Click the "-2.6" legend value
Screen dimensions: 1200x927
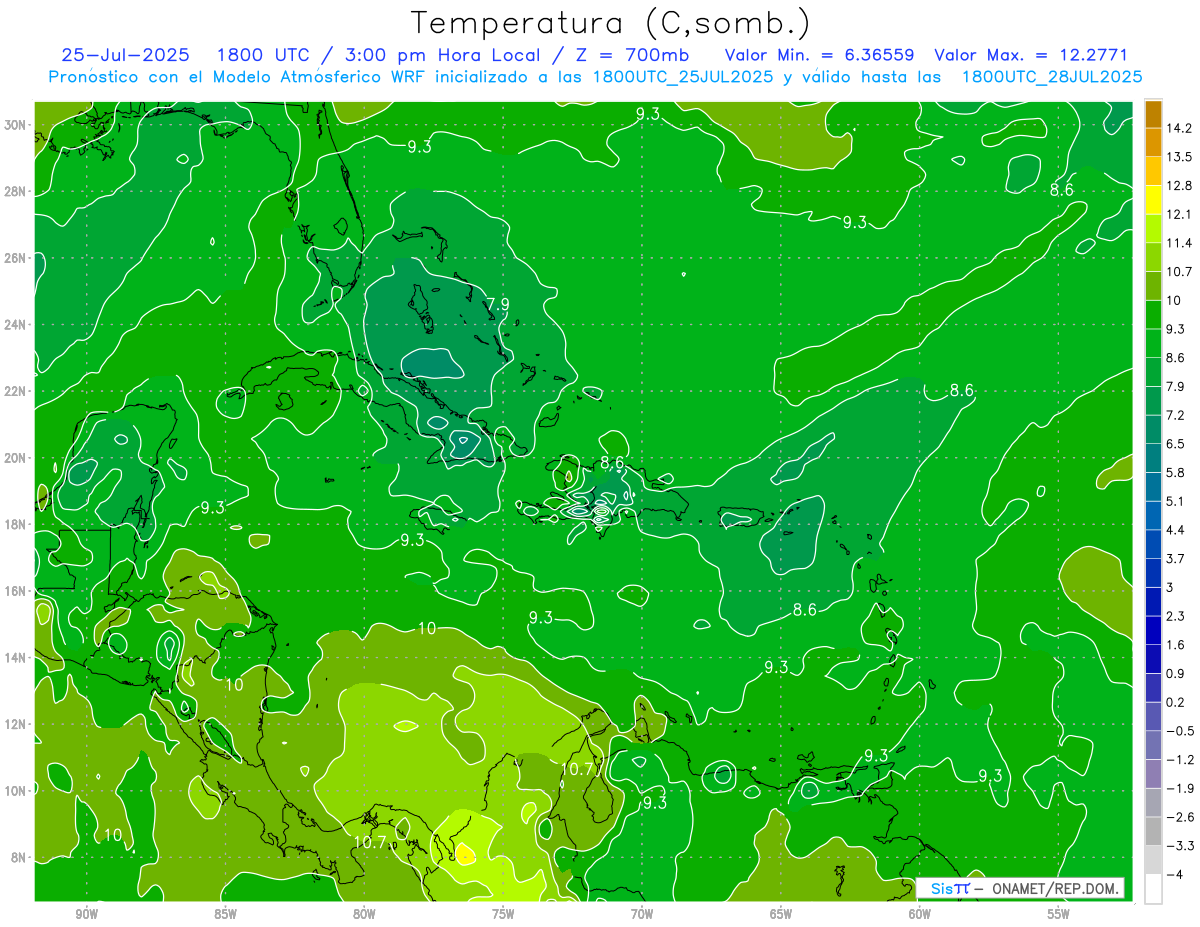click(x=1178, y=817)
